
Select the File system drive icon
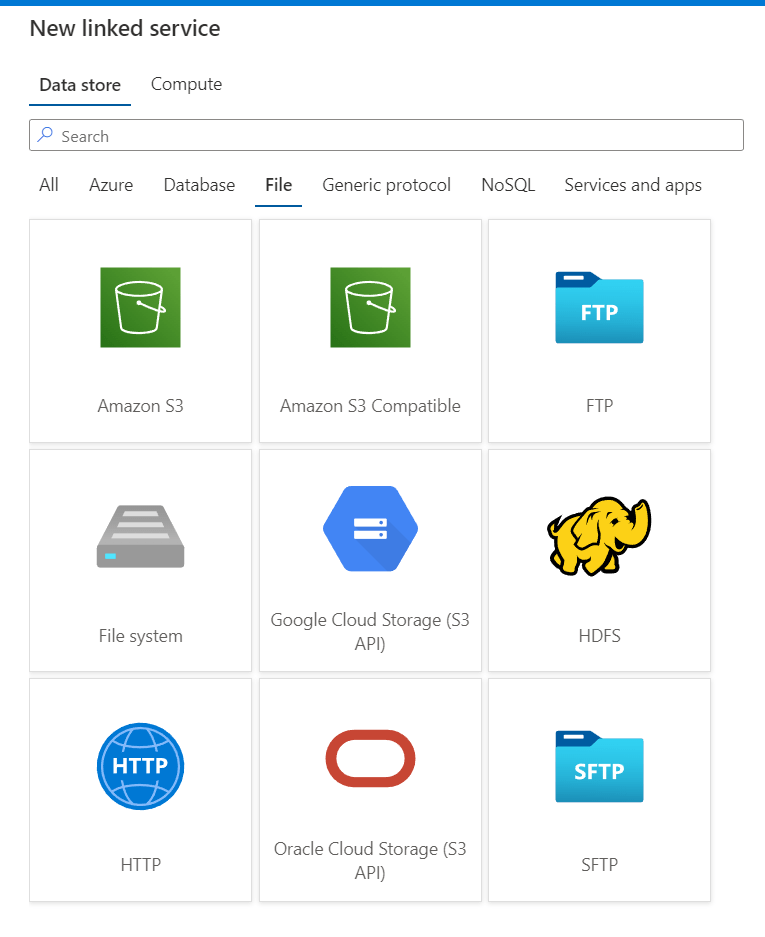coord(140,537)
